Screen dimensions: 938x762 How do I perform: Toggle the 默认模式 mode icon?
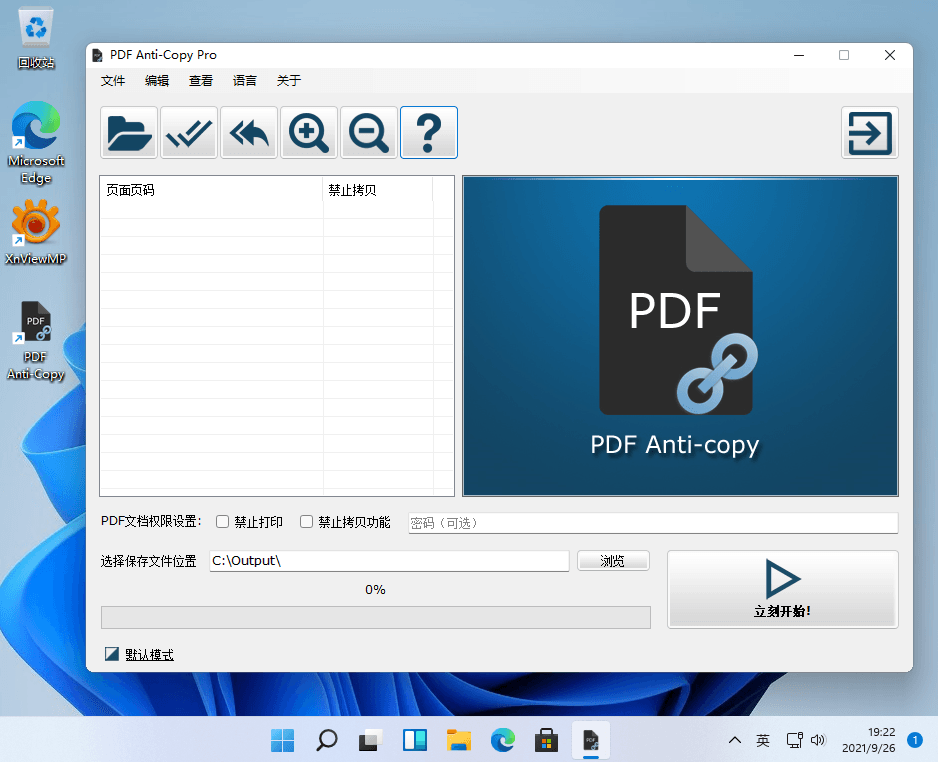(x=112, y=654)
